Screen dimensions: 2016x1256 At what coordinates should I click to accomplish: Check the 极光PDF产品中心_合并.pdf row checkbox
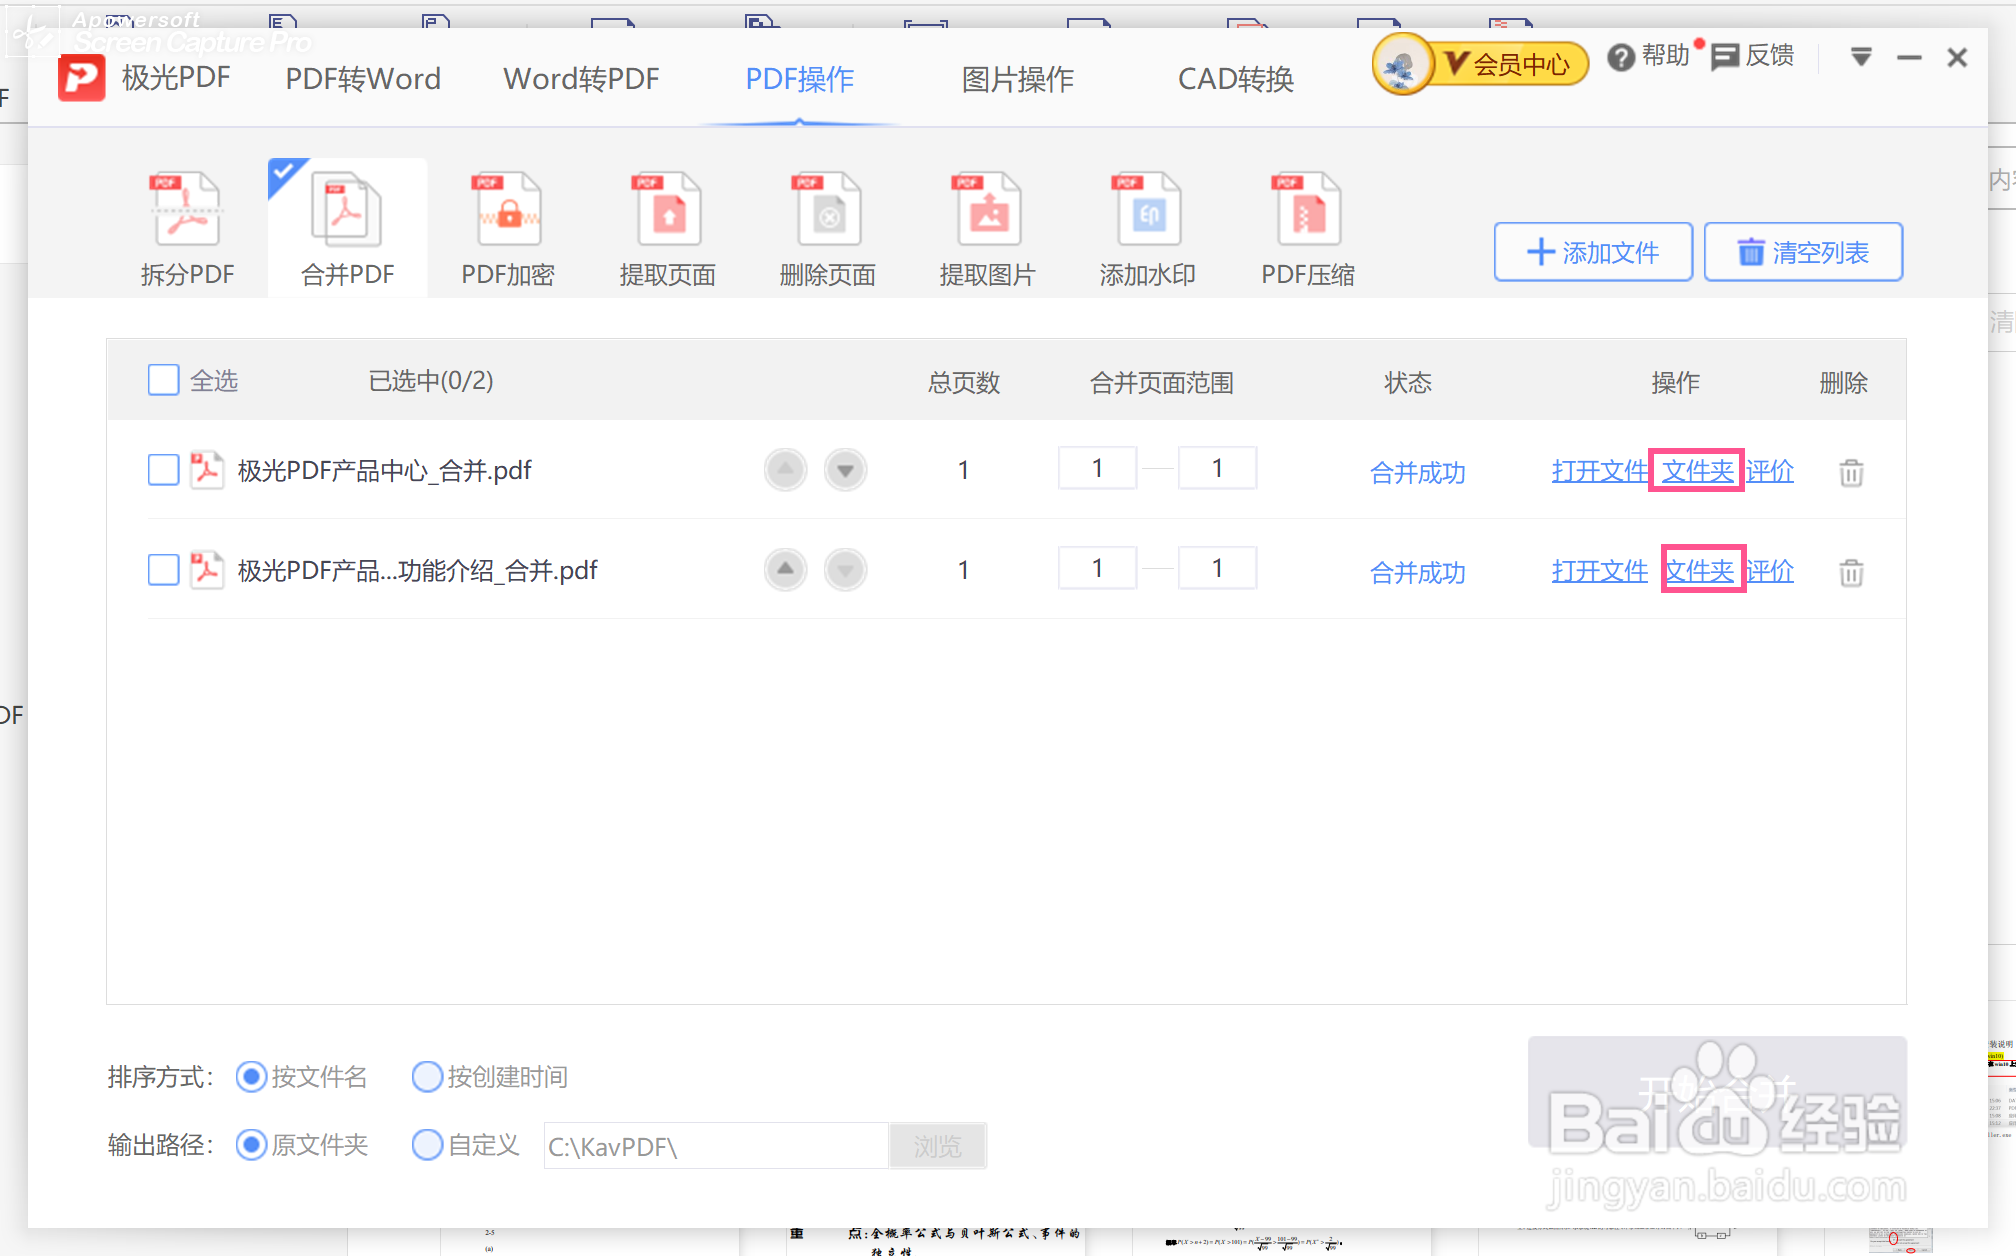(x=163, y=469)
